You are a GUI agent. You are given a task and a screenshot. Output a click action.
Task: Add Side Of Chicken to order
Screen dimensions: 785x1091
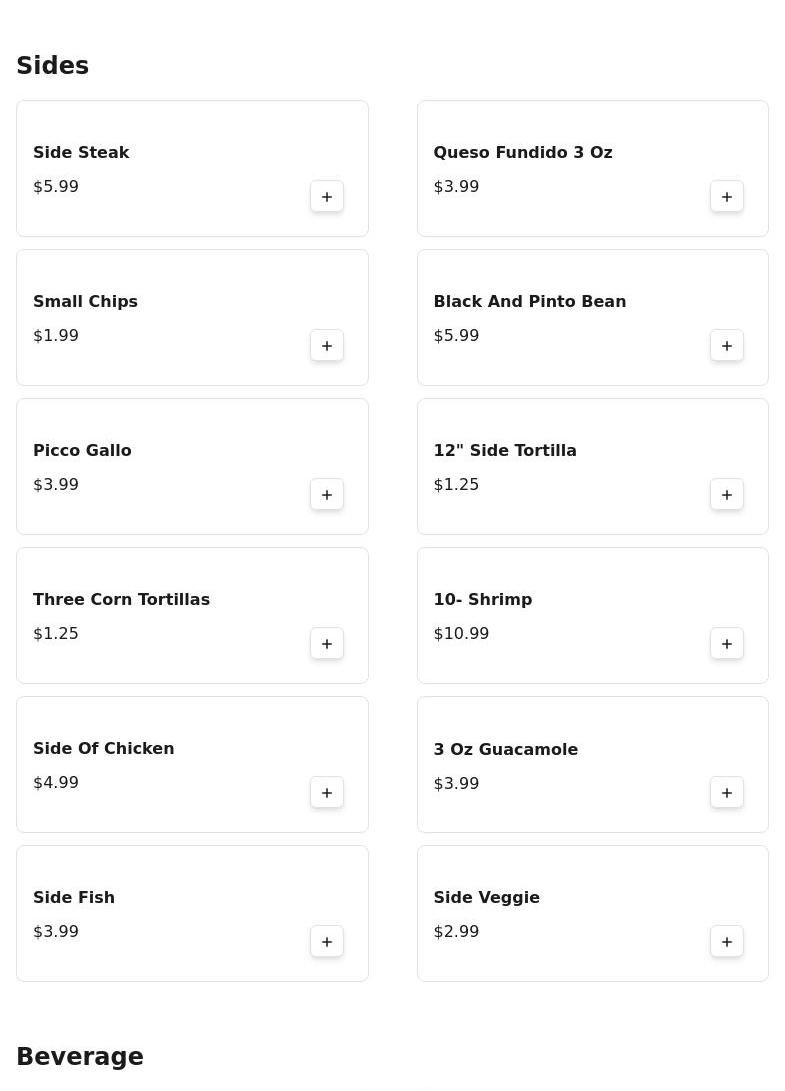(x=327, y=792)
